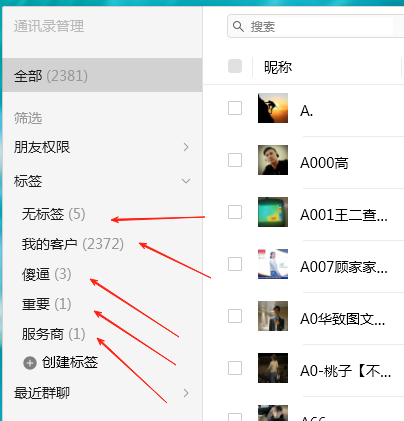Image resolution: width=404 pixels, height=421 pixels.
Task: Open the avatar of A0华致图文
Action: point(273,316)
